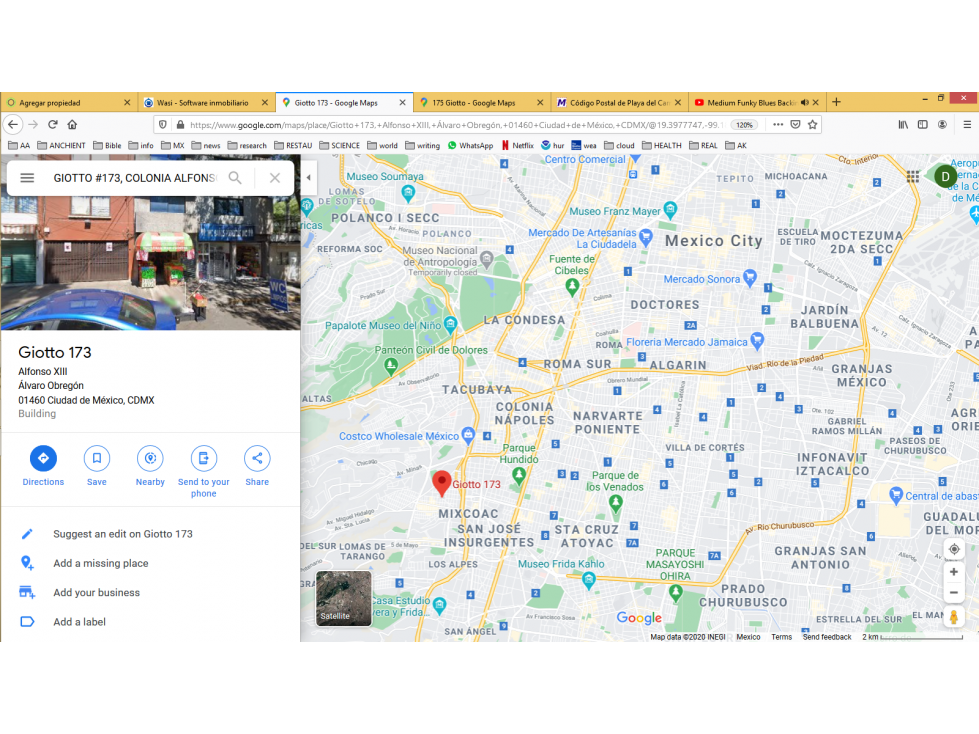The image size is (979, 734).
Task: Open the Google apps grid
Action: click(x=913, y=177)
